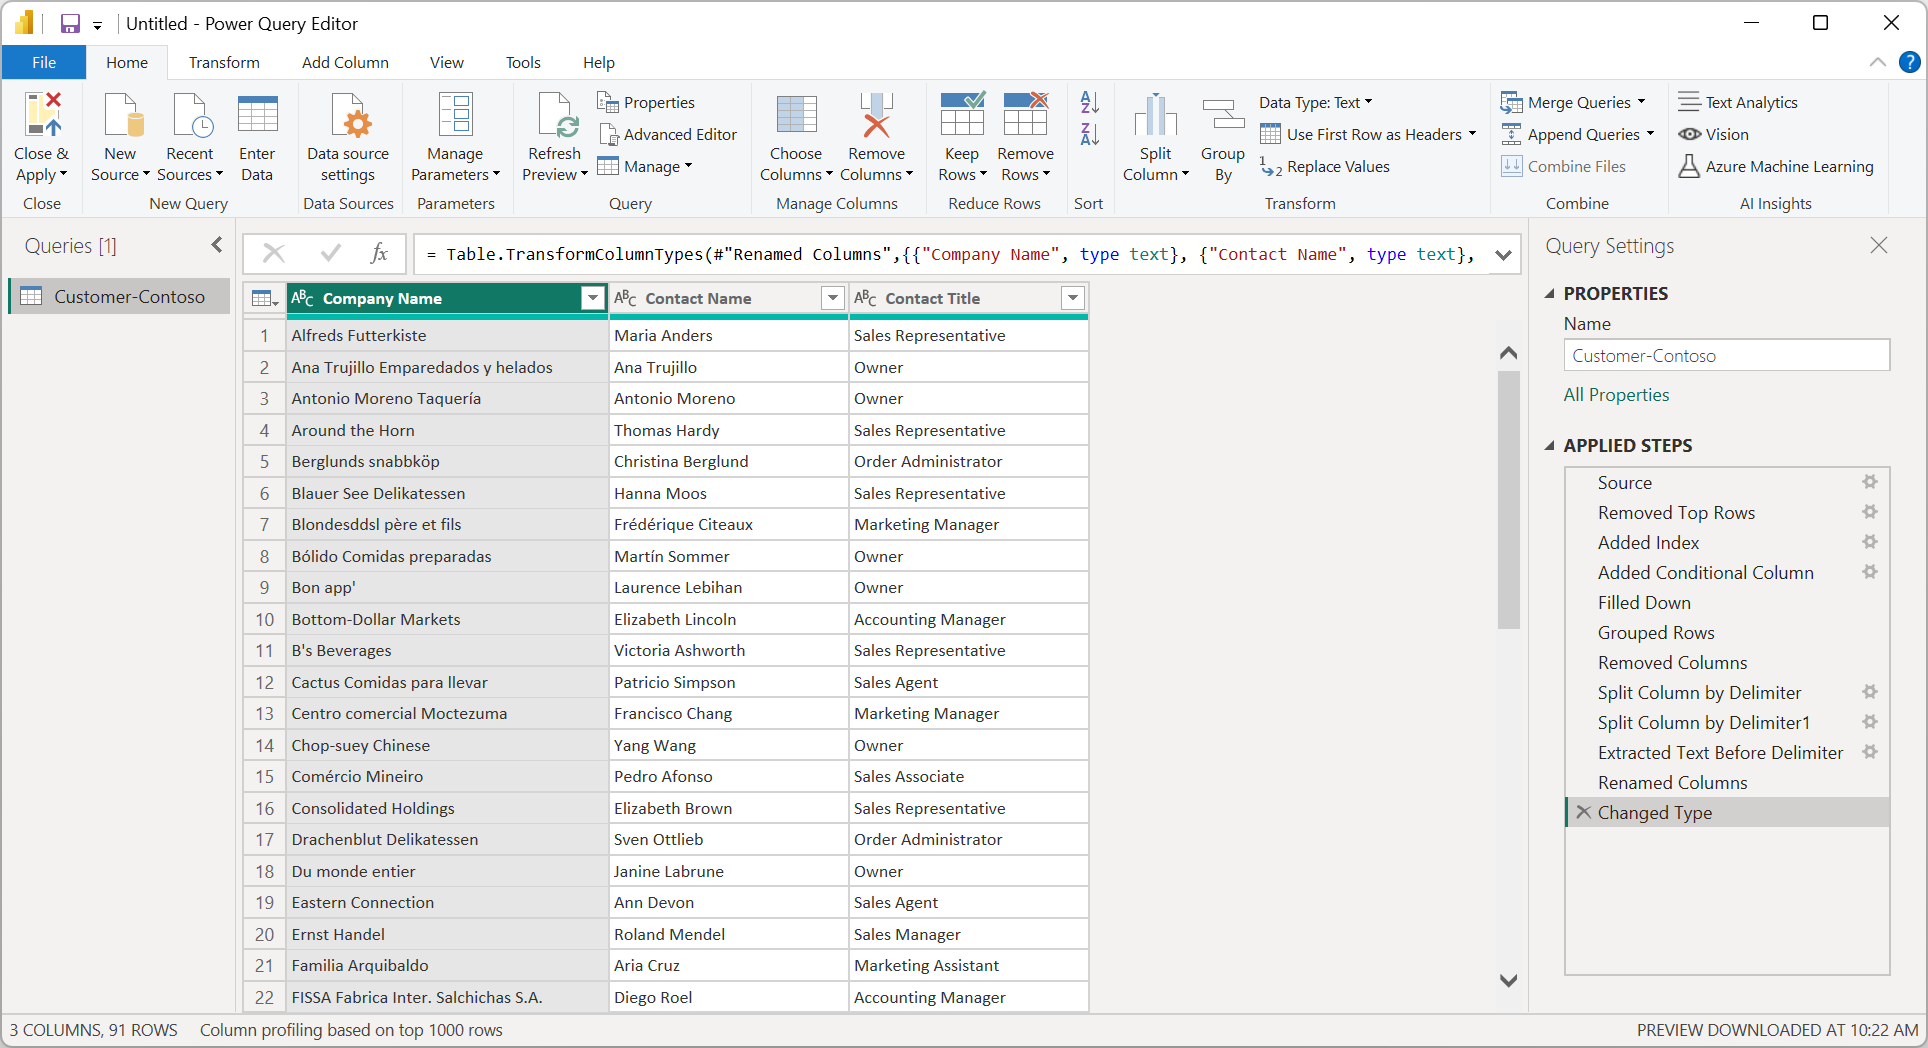Collapse the Queries pane

pyautogui.click(x=217, y=245)
